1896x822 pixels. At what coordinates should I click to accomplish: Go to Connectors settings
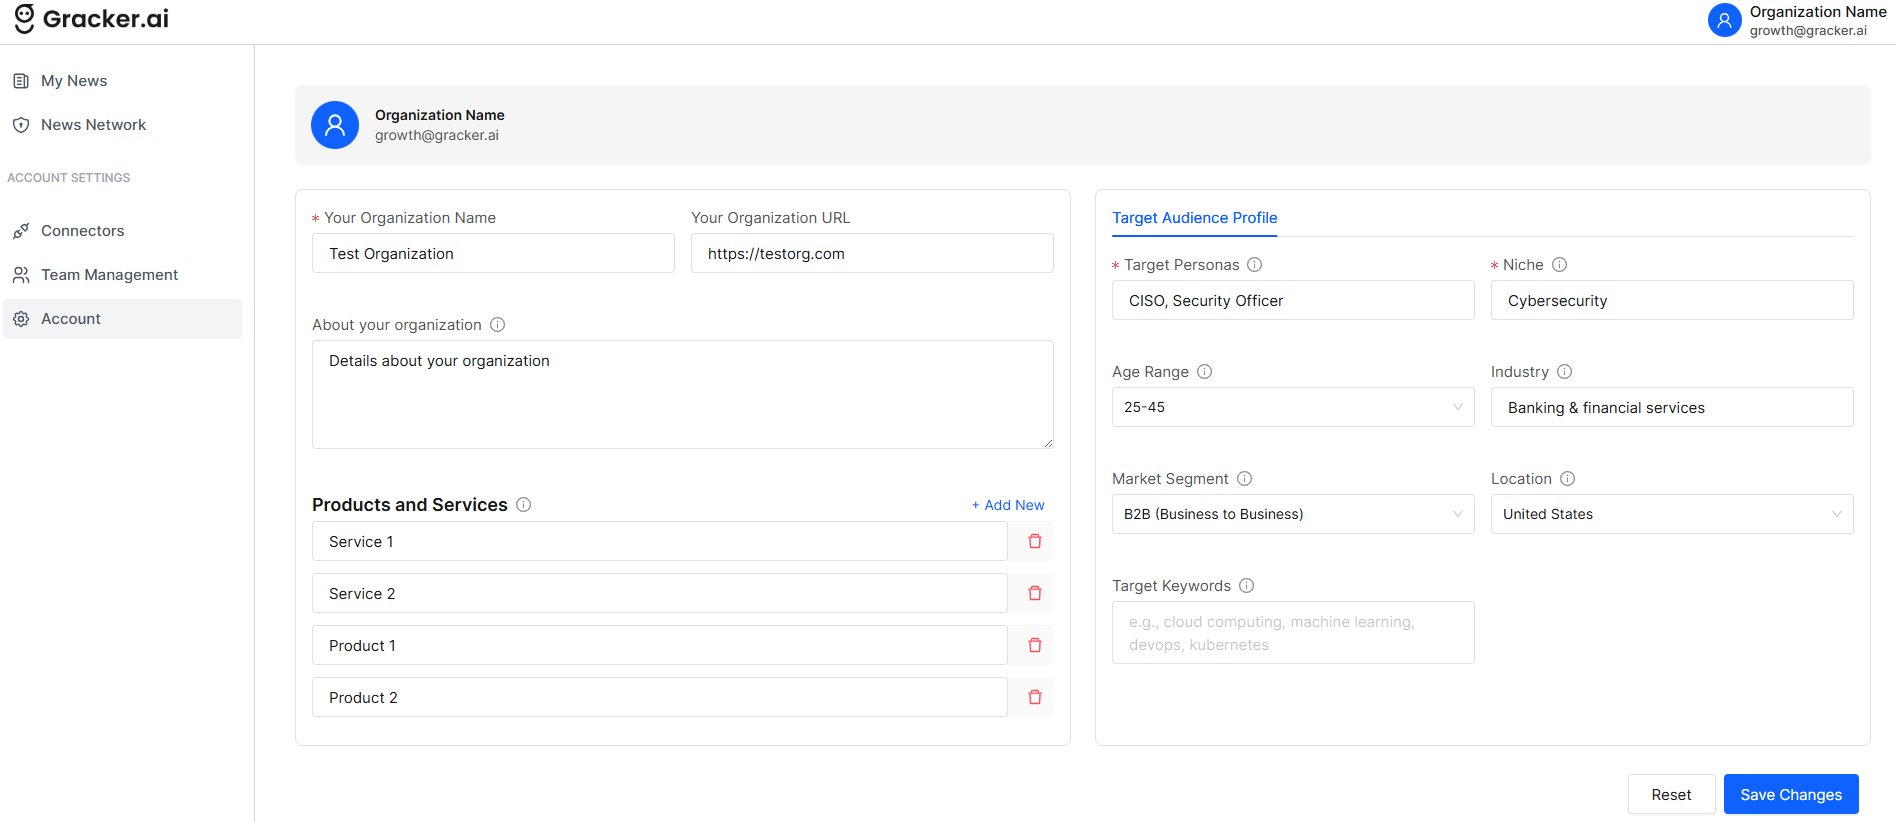122,231
